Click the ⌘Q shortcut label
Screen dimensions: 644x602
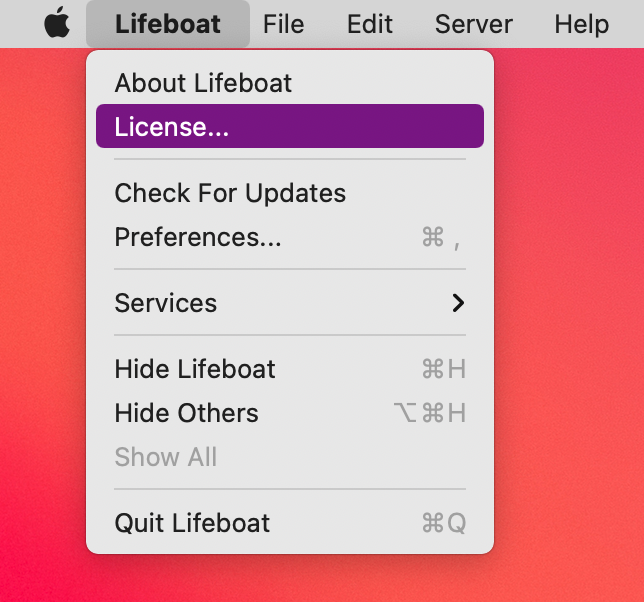click(x=443, y=523)
